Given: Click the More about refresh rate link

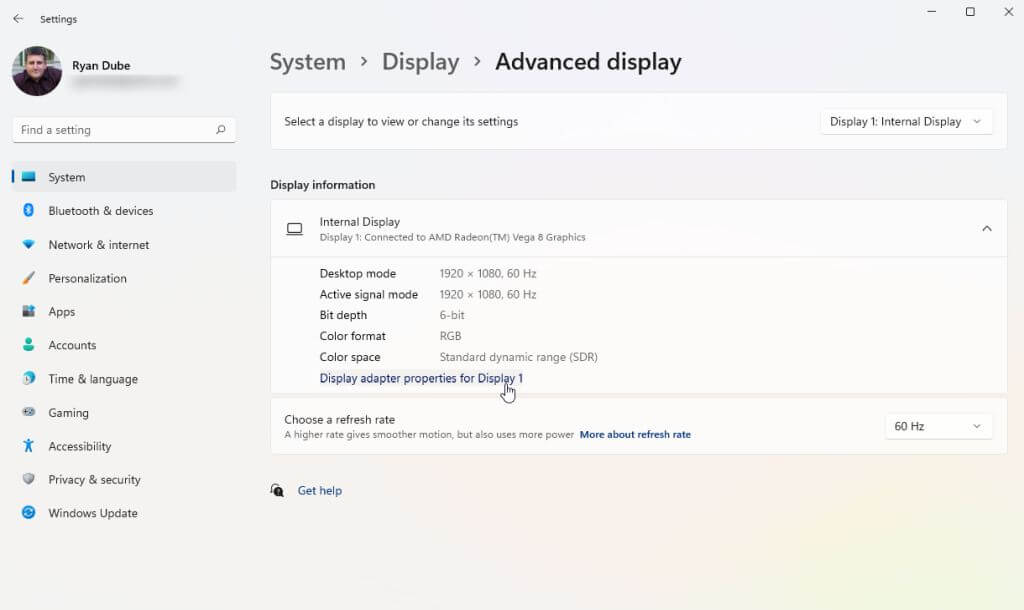Looking at the screenshot, I should coord(635,435).
